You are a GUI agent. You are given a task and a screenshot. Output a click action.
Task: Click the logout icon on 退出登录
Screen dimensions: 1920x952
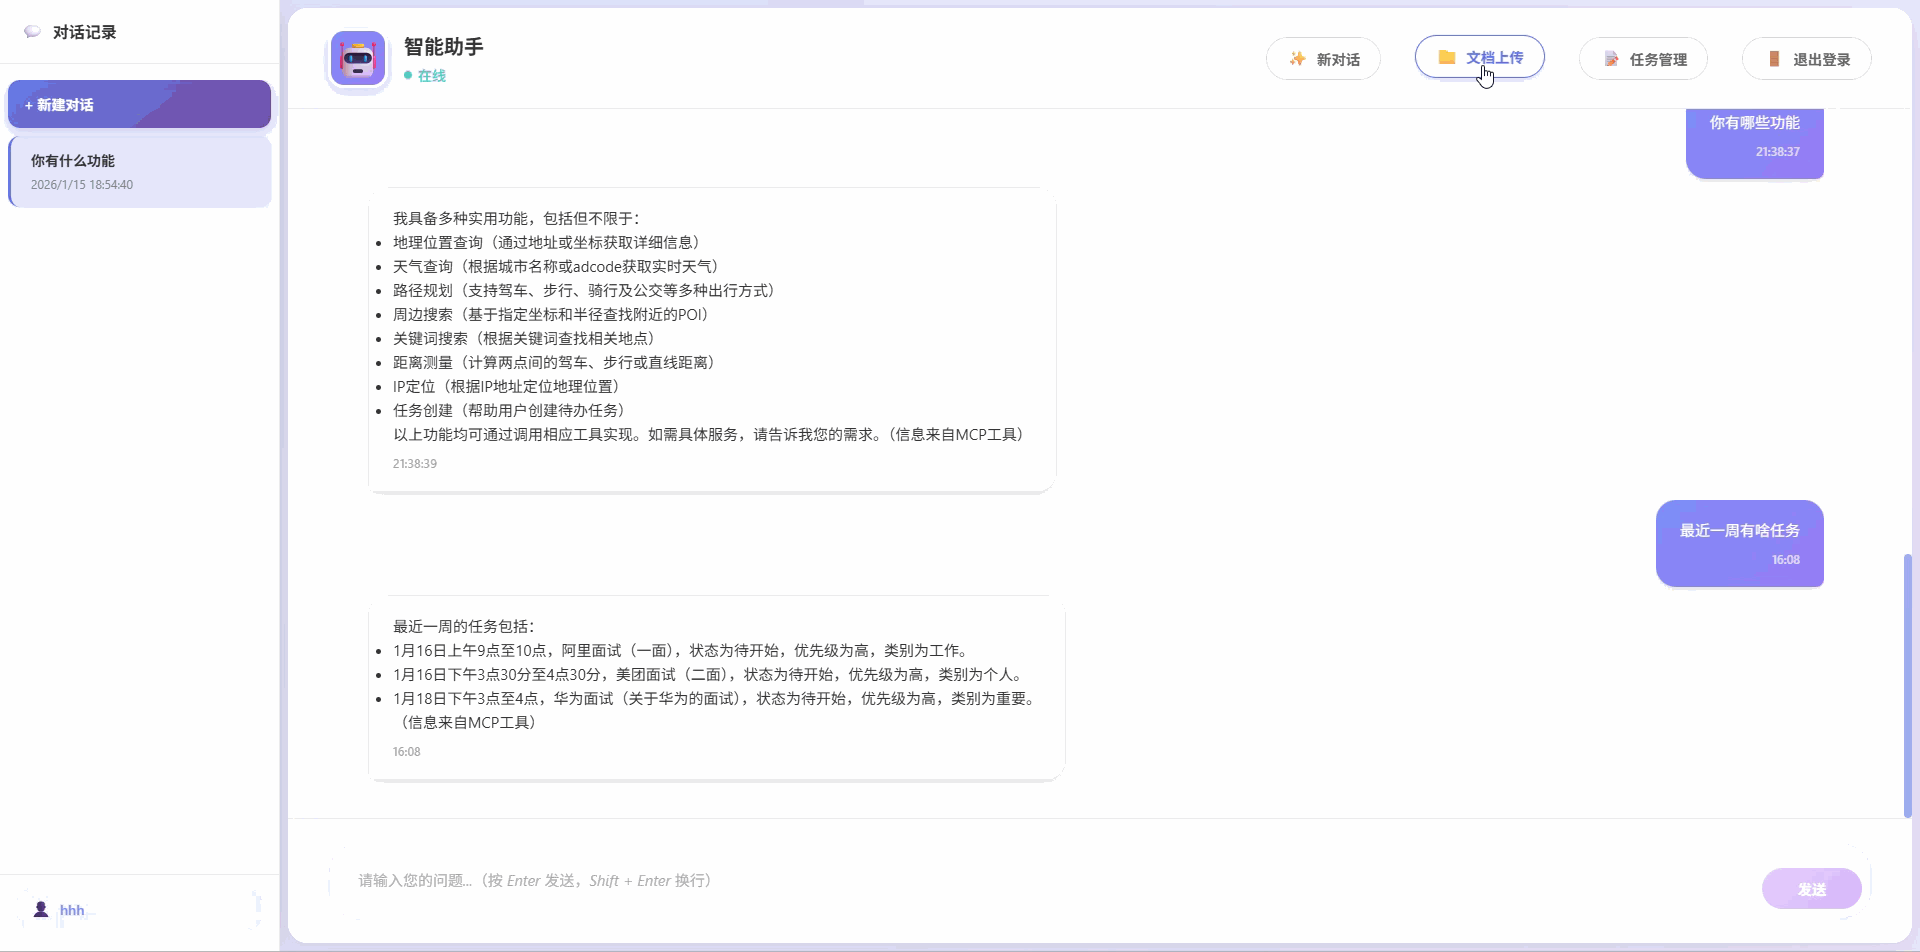[x=1774, y=58]
